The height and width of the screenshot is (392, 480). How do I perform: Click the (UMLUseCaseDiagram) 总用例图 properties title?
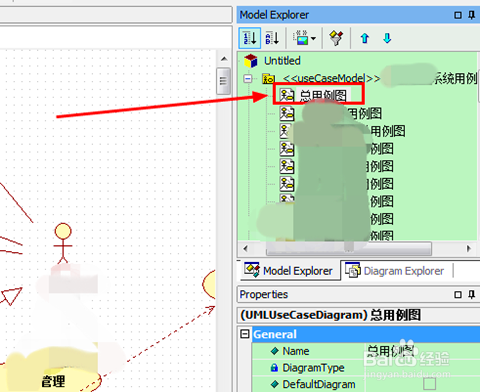(330, 315)
